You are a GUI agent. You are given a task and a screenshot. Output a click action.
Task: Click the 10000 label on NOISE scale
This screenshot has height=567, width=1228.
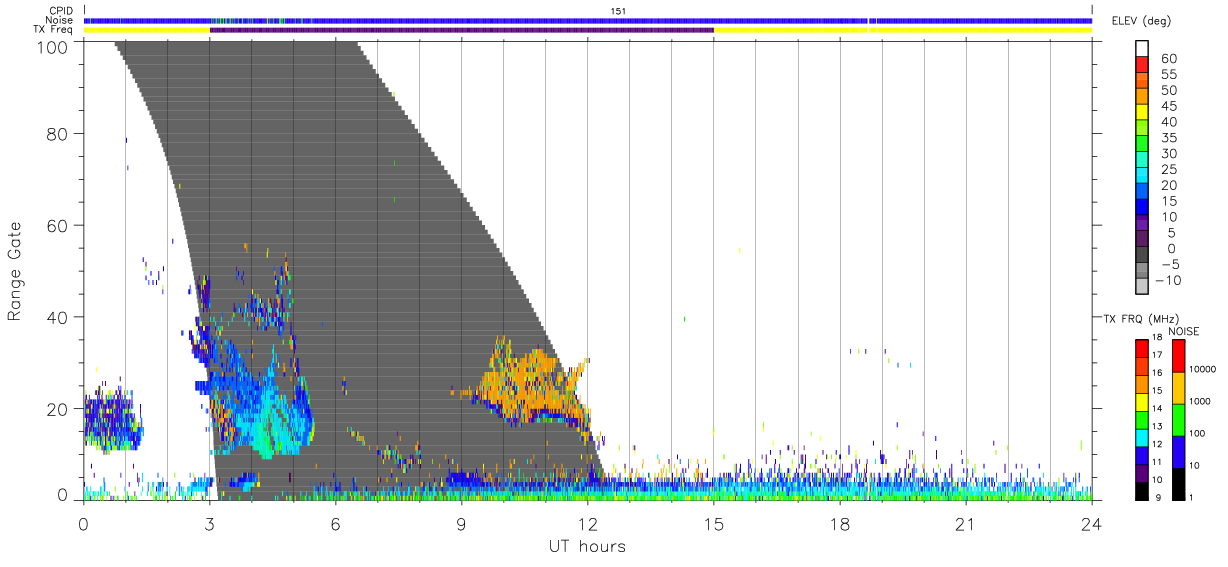pyautogui.click(x=1200, y=369)
